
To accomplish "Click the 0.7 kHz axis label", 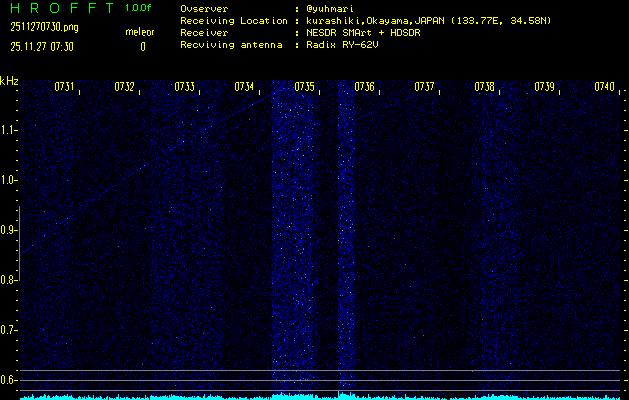I will (x=8, y=330).
